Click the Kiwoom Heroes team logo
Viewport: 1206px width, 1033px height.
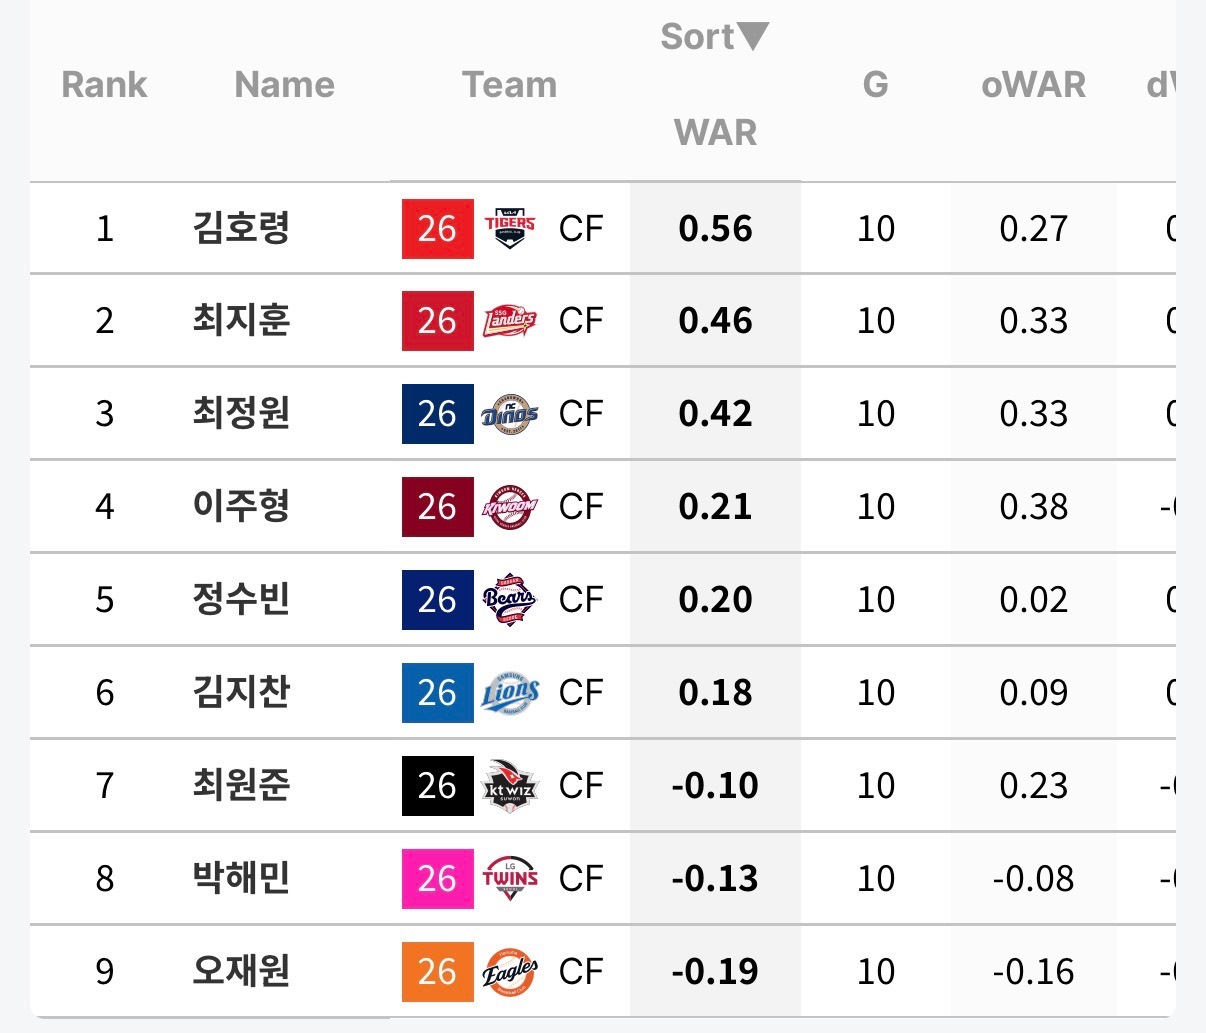[510, 507]
